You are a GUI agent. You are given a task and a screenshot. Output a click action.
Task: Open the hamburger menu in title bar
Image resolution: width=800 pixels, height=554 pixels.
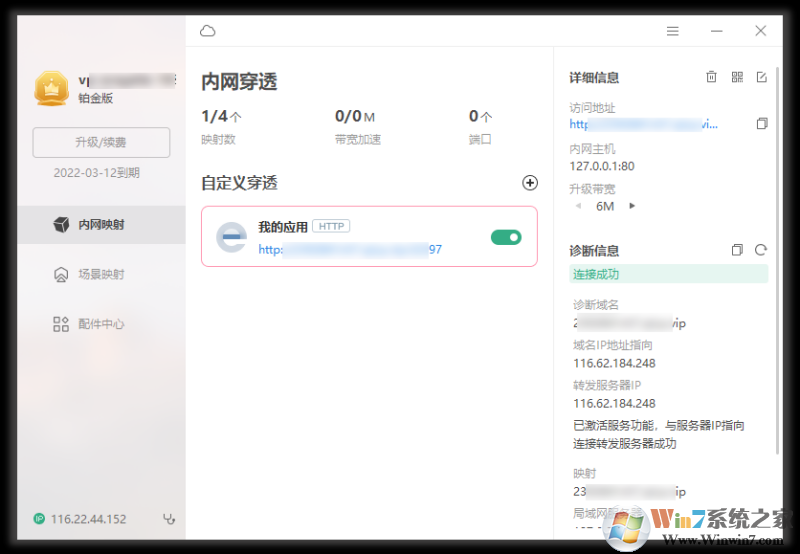(673, 31)
